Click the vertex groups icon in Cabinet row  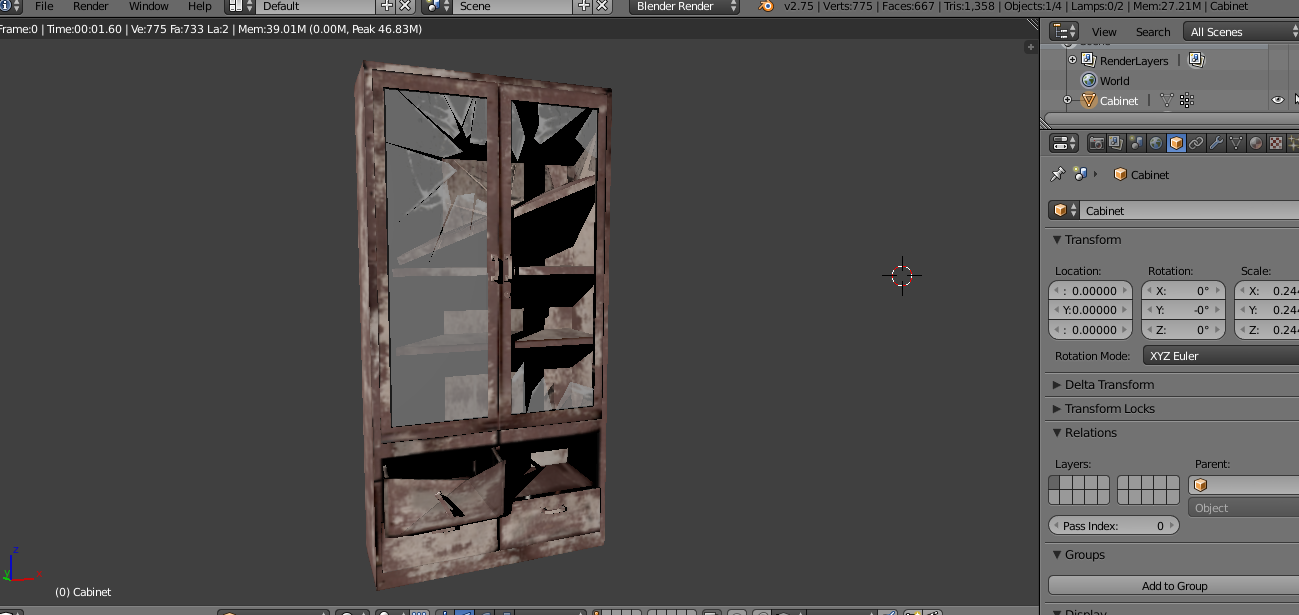1187,100
